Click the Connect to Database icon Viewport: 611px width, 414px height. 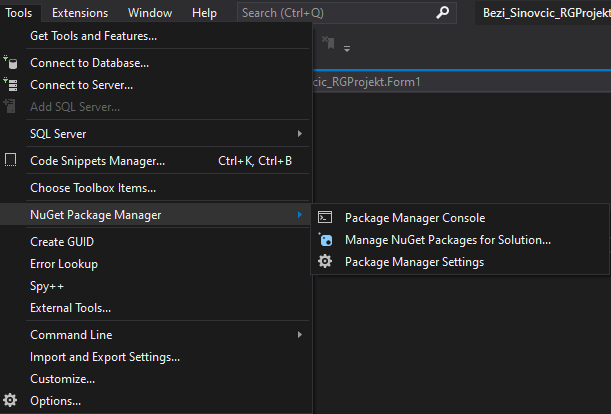pyautogui.click(x=11, y=63)
